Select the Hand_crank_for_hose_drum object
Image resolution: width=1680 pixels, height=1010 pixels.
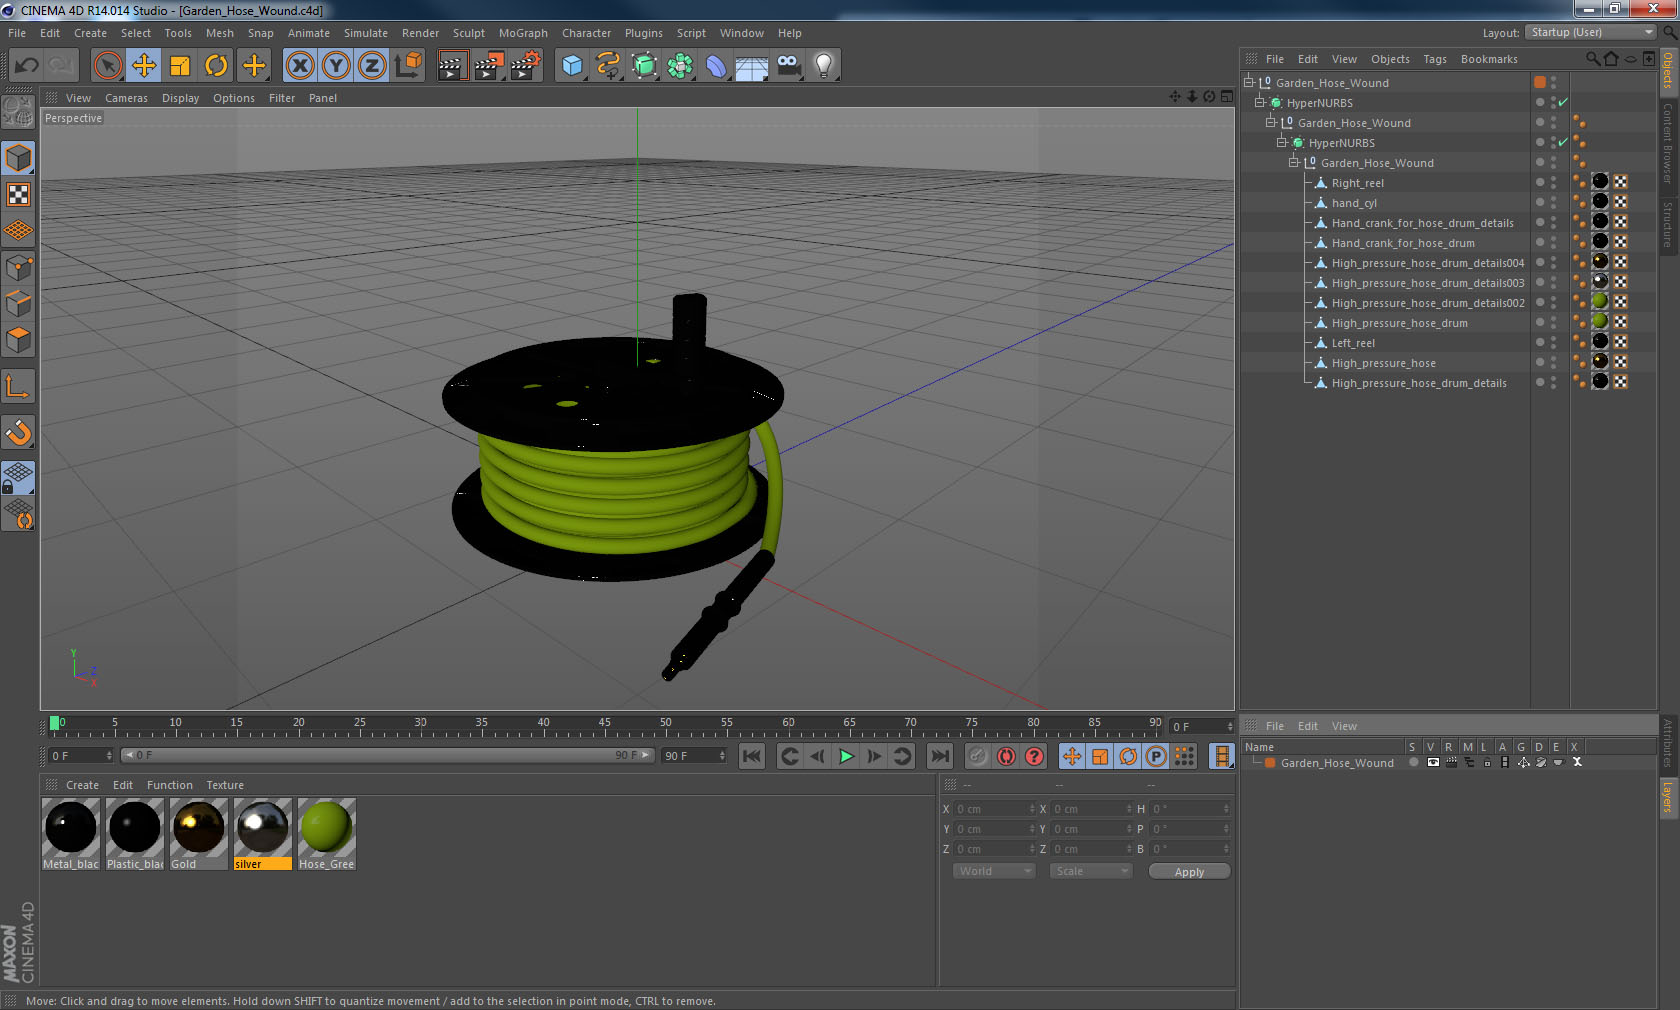click(1402, 243)
